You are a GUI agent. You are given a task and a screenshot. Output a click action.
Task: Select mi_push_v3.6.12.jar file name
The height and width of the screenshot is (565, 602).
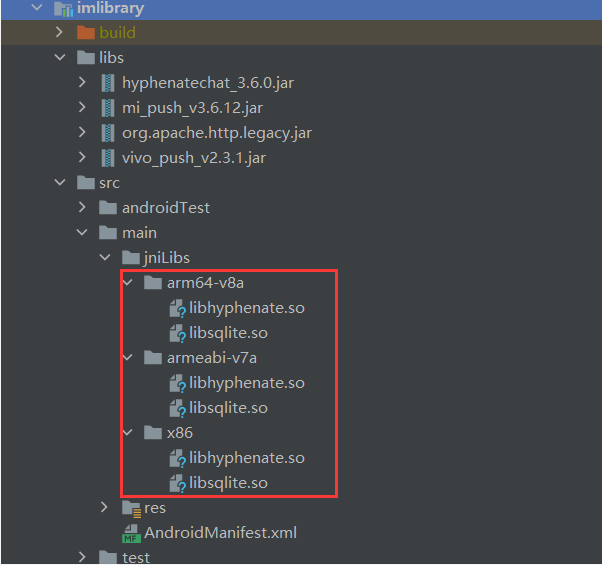coord(192,108)
